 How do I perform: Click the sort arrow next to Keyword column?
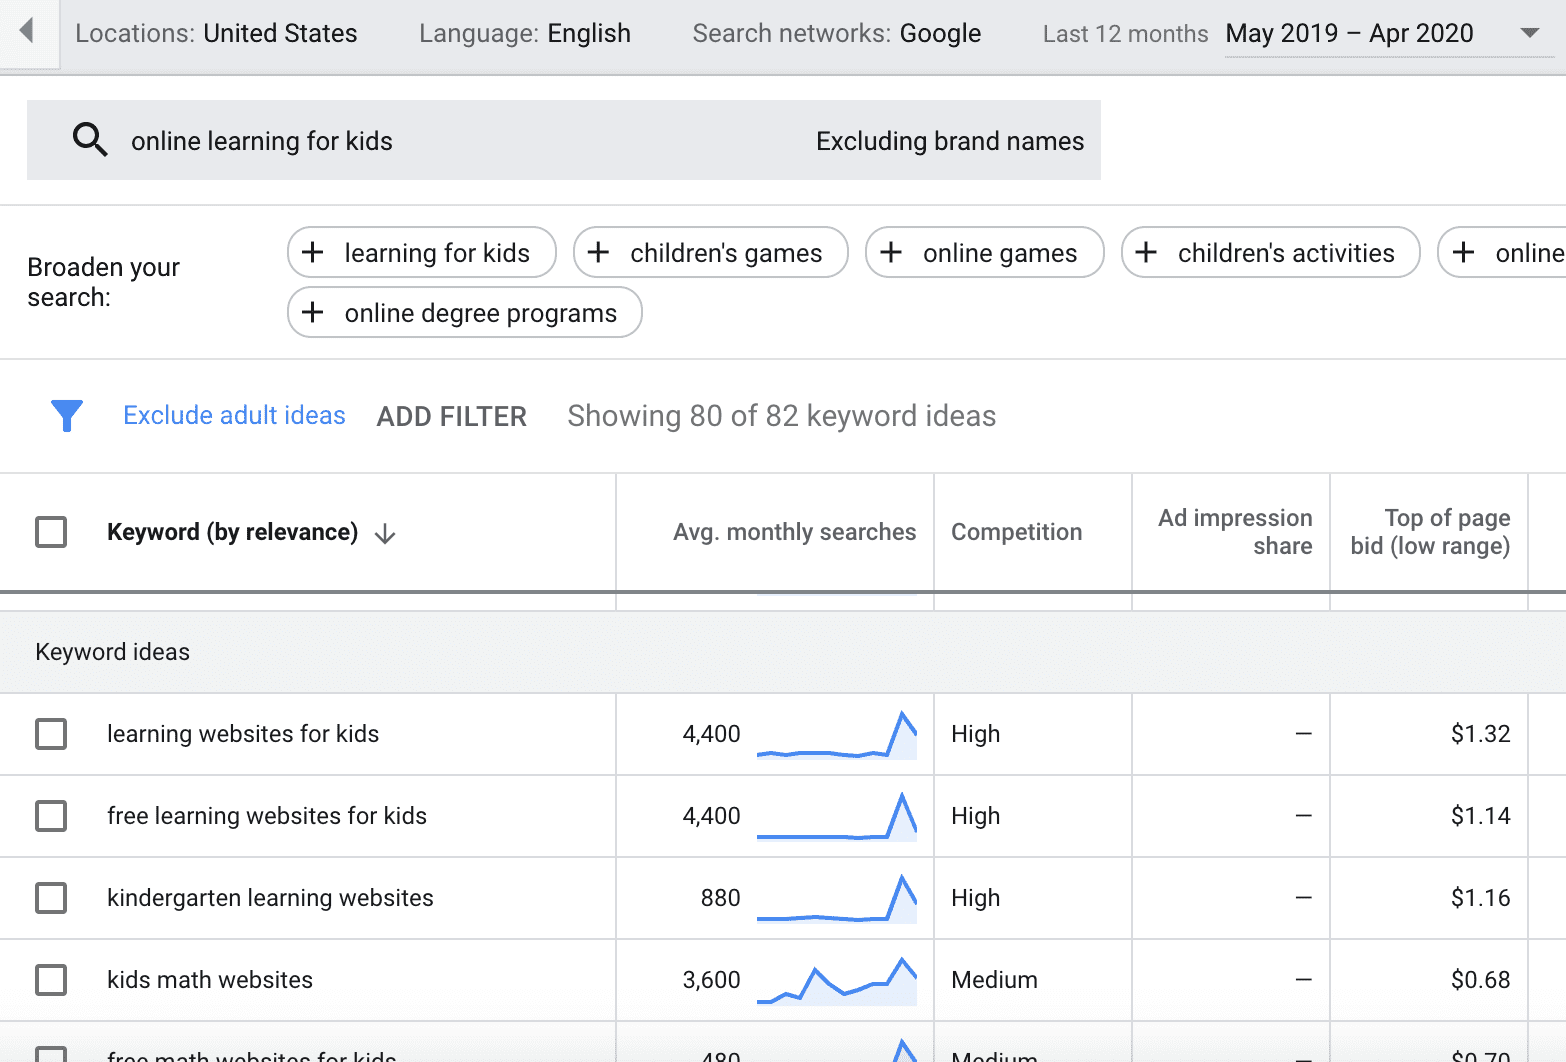tap(385, 532)
